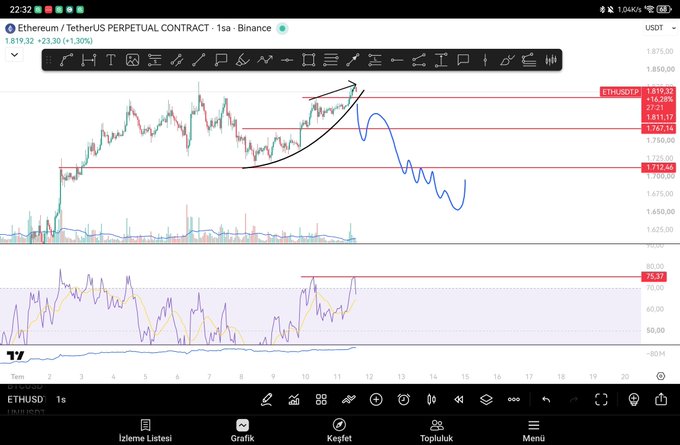
Task: Change the 1s timeframe interval
Action: [61, 399]
